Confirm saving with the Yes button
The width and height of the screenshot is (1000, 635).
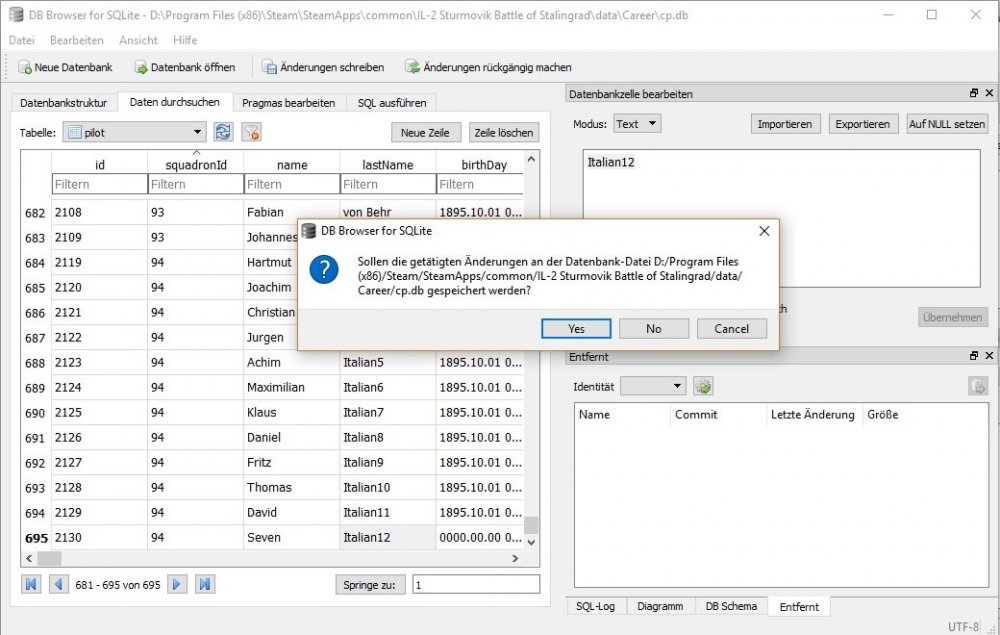point(576,328)
